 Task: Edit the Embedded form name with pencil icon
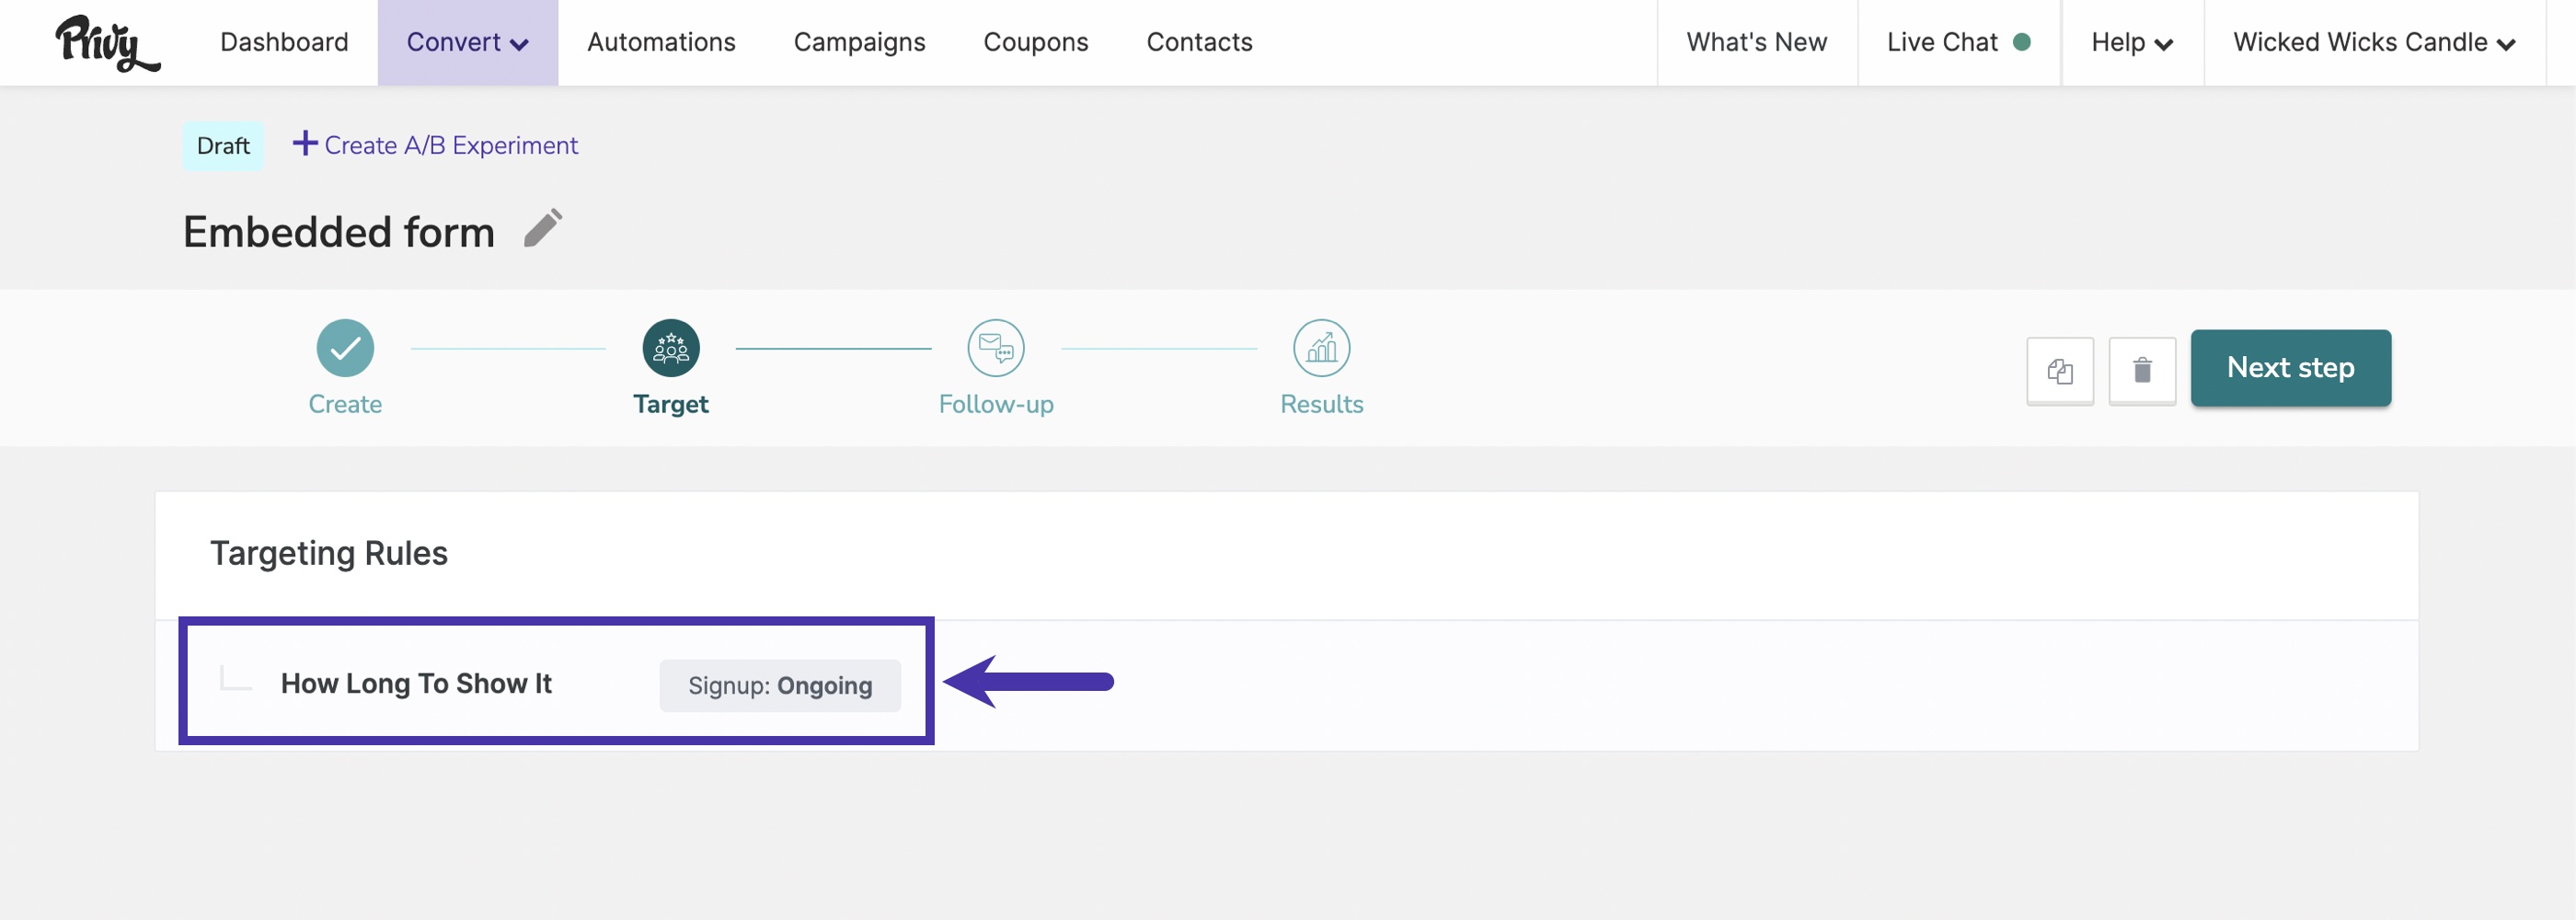pyautogui.click(x=544, y=229)
